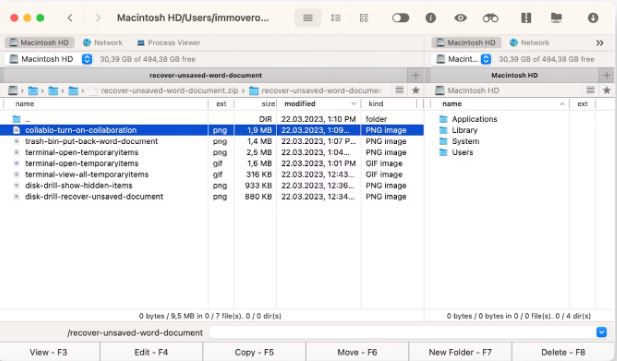Click Macintosh HD in right breadcrumb

point(467,91)
